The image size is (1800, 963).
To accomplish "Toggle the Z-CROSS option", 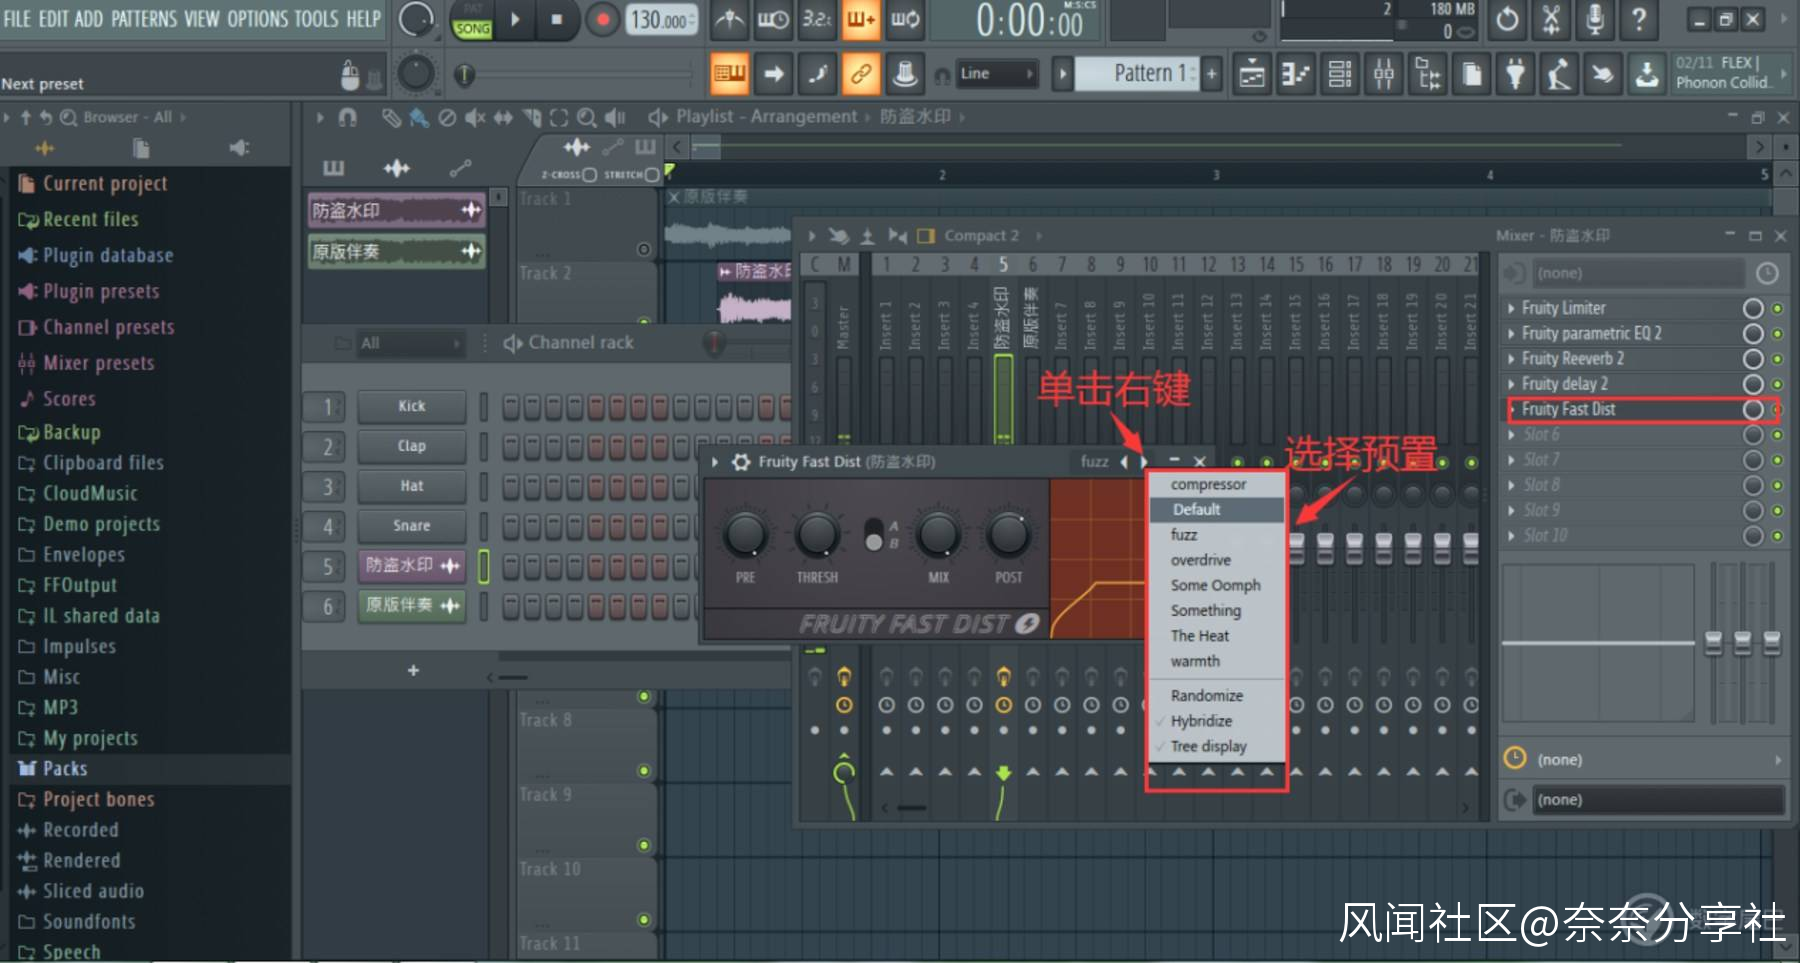I will (x=589, y=175).
